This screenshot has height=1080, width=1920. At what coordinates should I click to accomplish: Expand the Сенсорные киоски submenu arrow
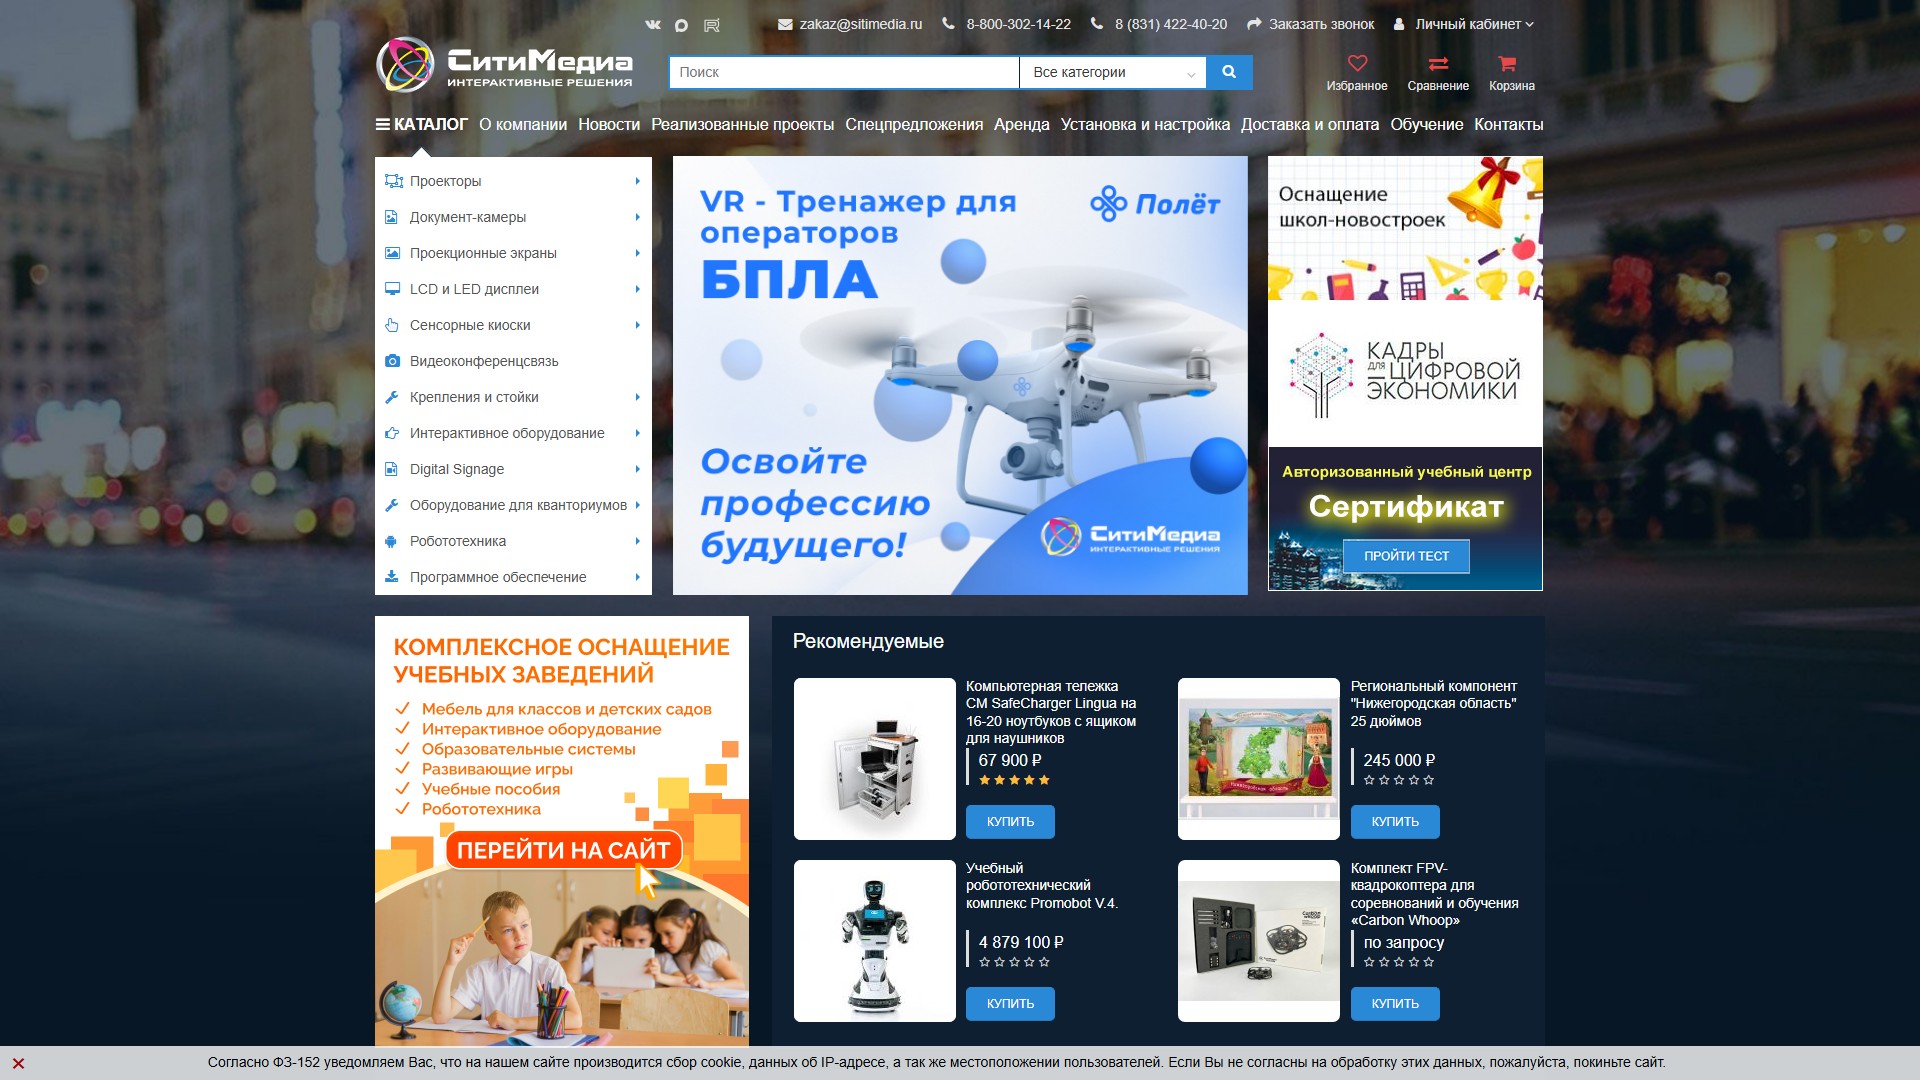(637, 325)
